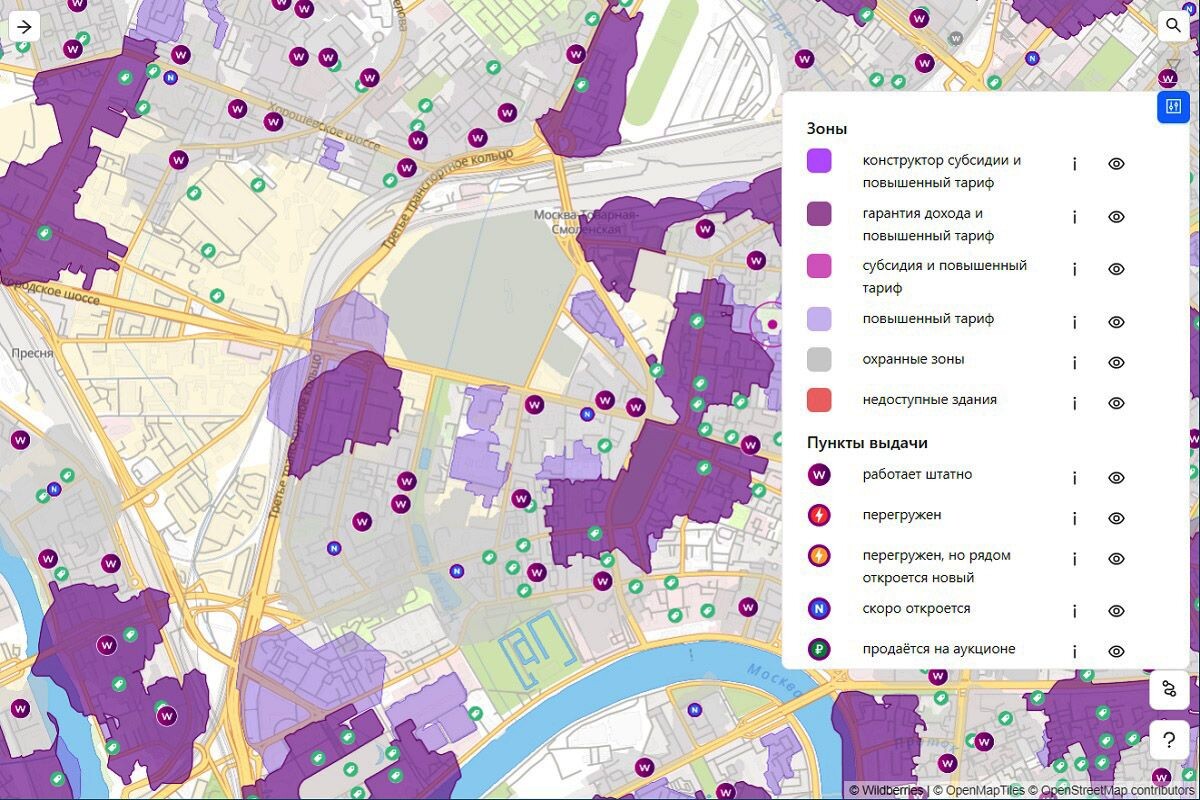Viewport: 1200px width, 800px height.
Task: Click the orange 'перегружен, но рядом откроется новый' icon
Action: [819, 555]
